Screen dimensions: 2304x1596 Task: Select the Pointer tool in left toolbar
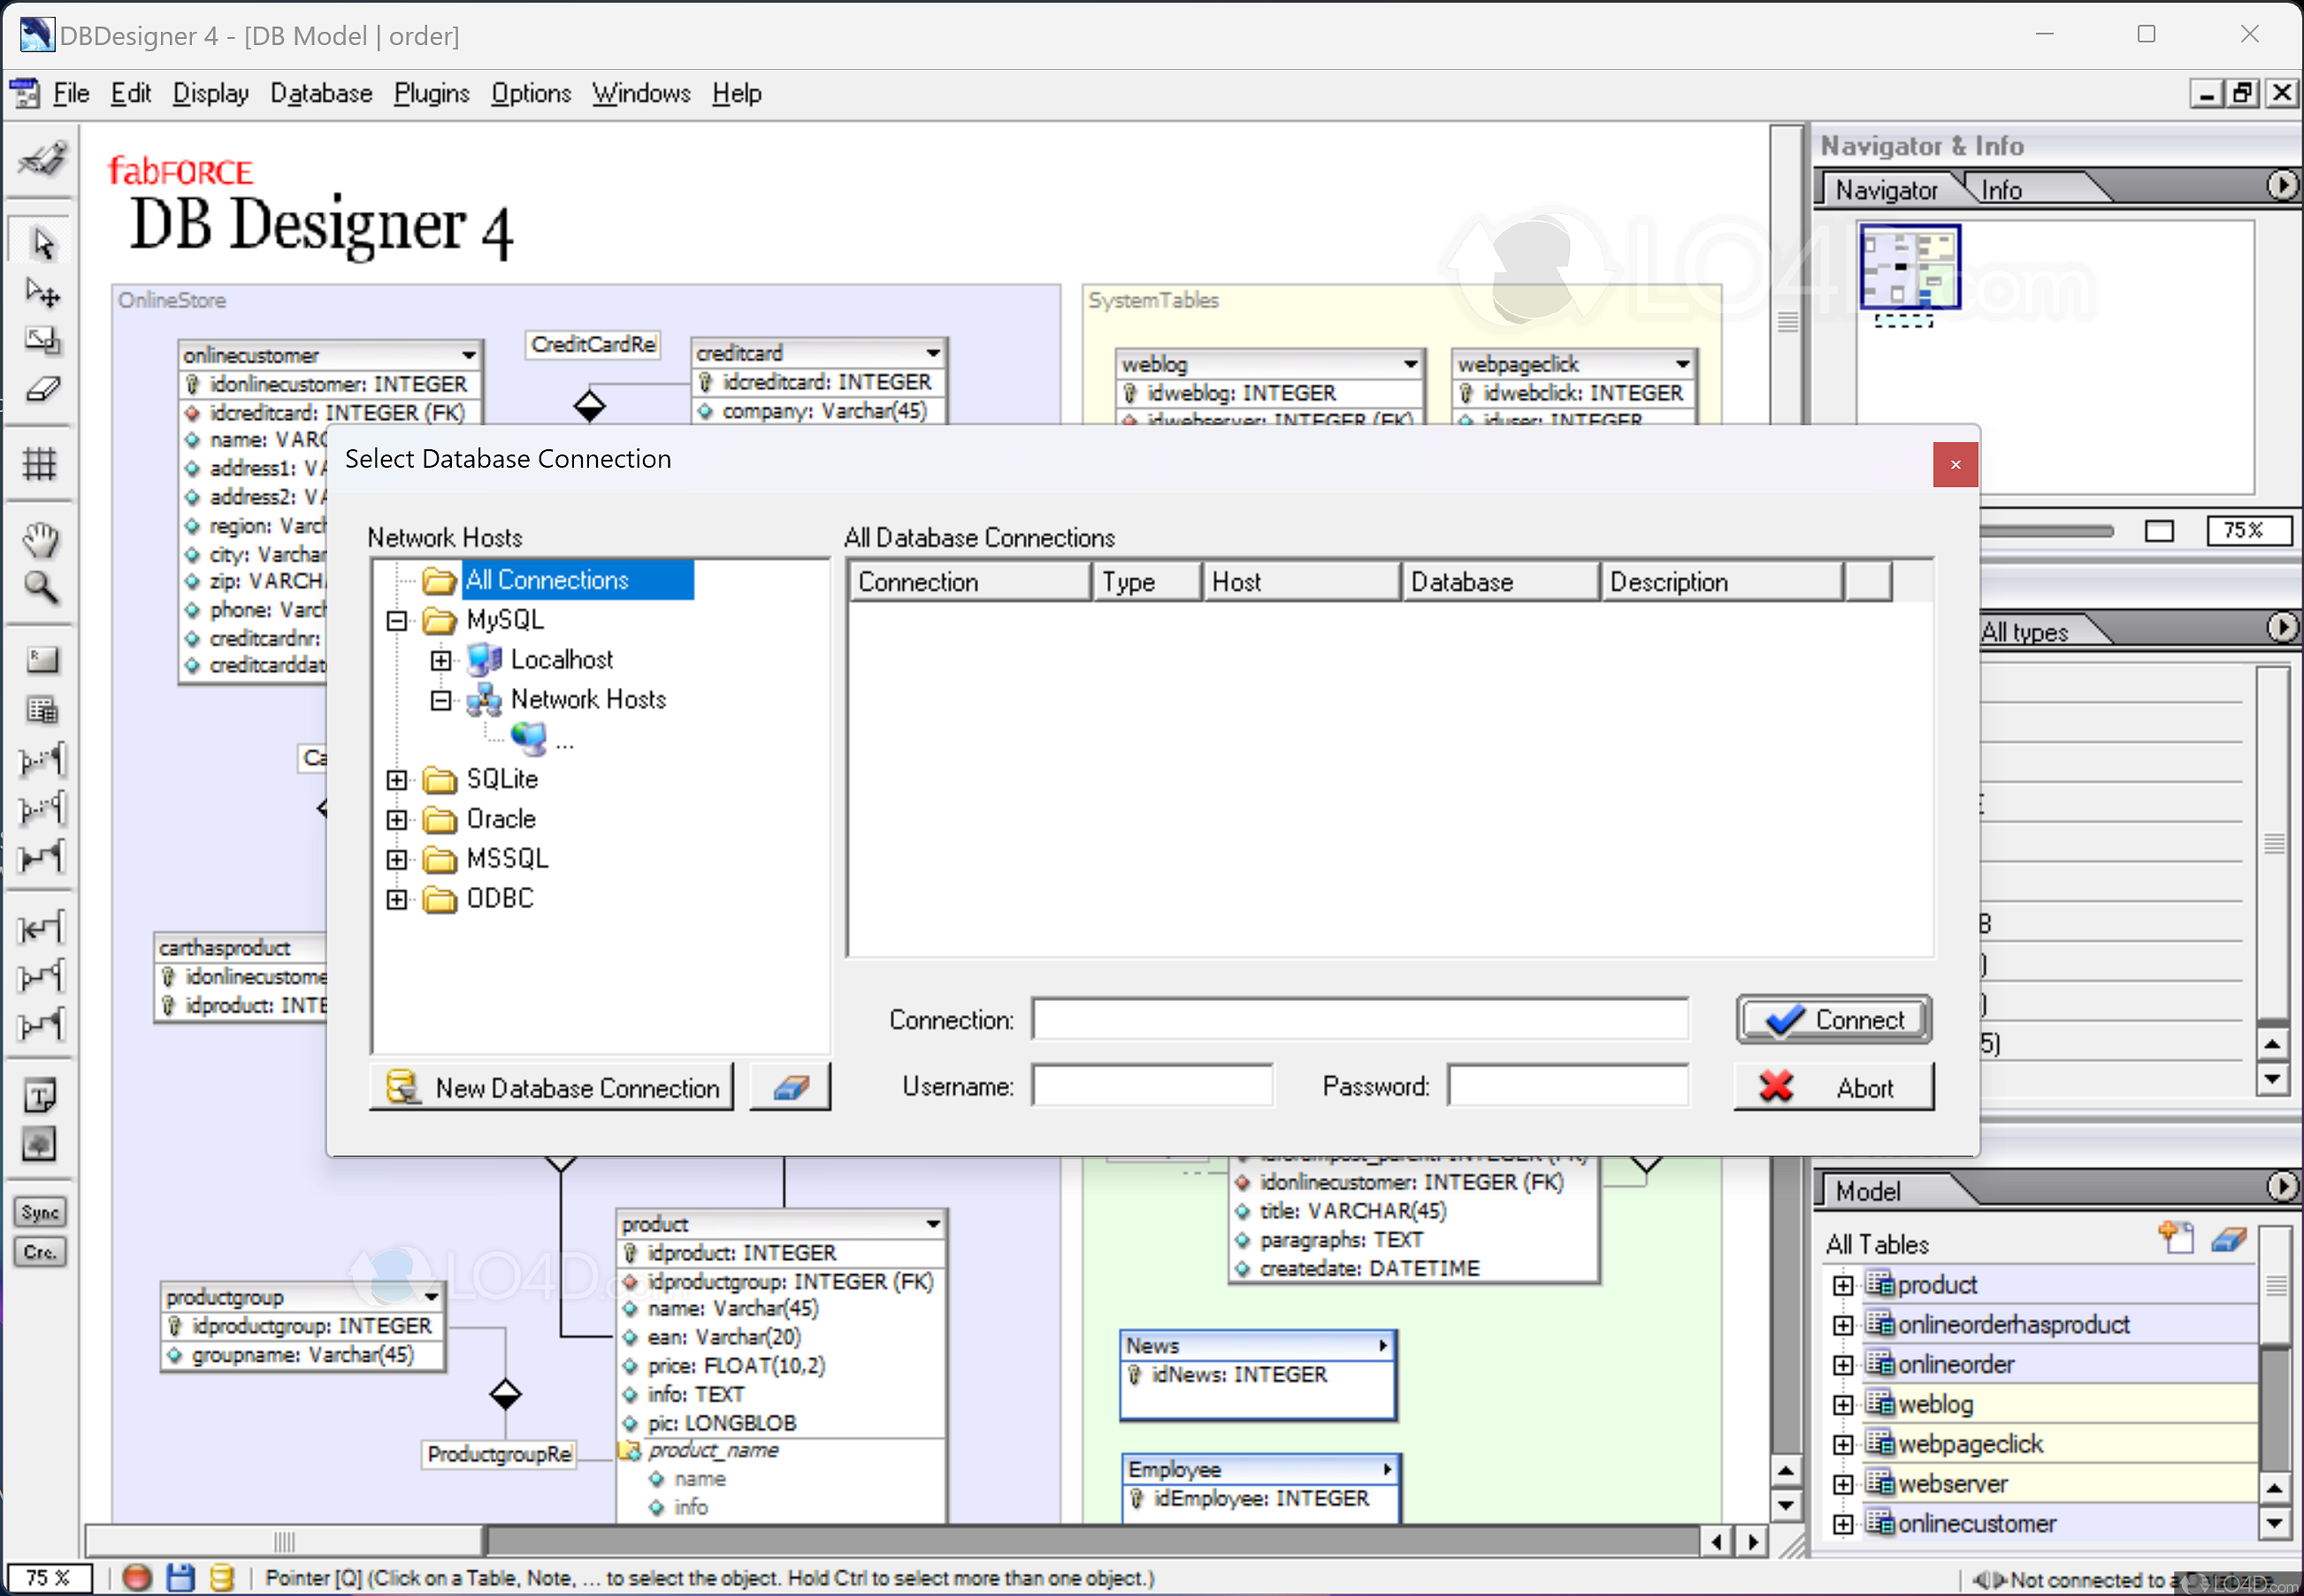click(x=41, y=242)
